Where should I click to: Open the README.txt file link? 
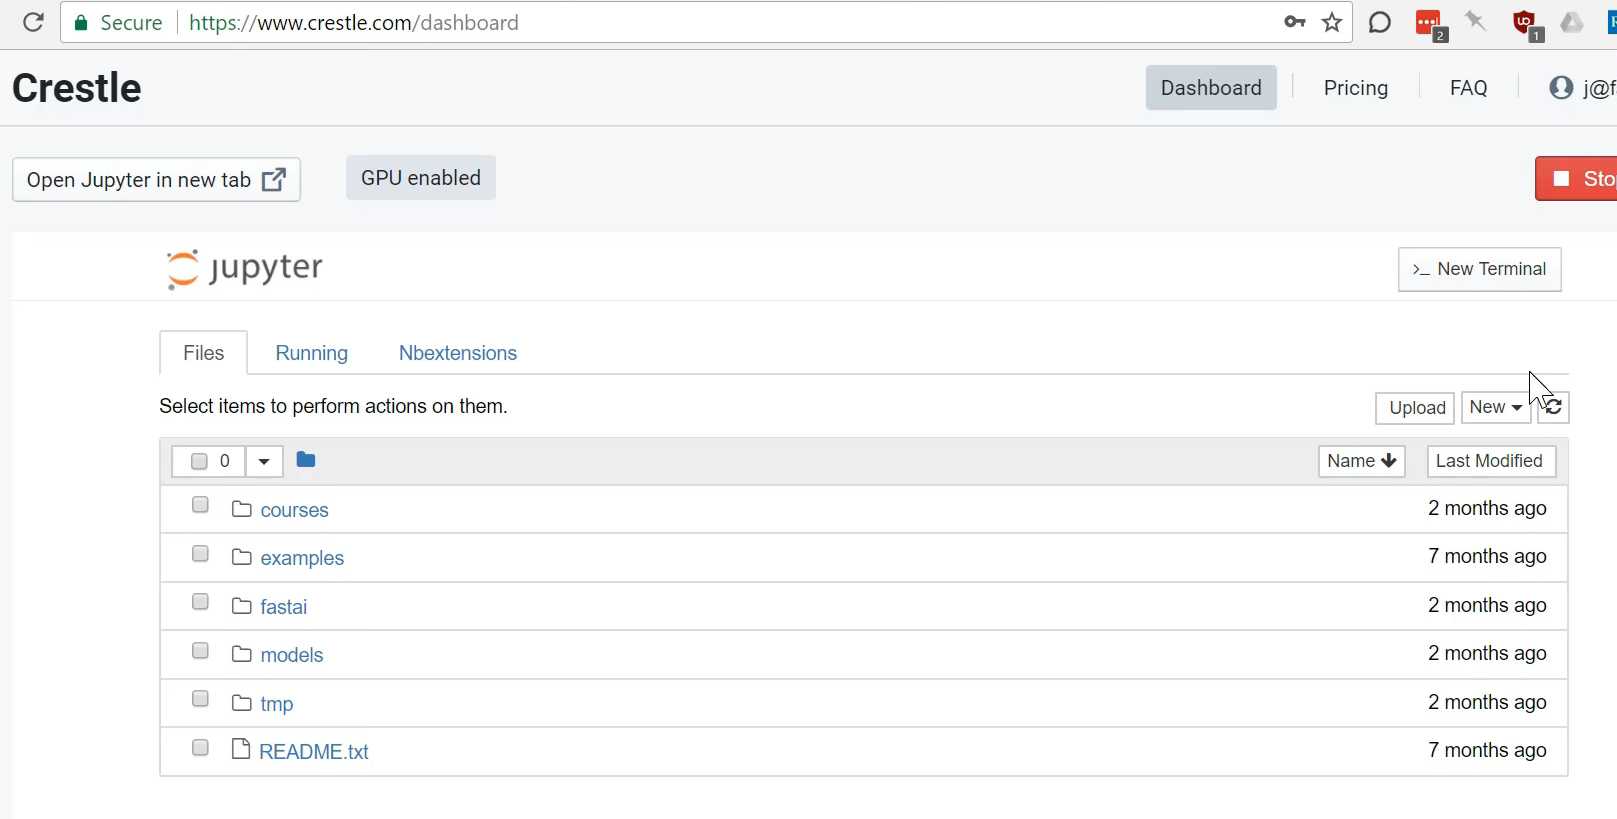(x=313, y=752)
